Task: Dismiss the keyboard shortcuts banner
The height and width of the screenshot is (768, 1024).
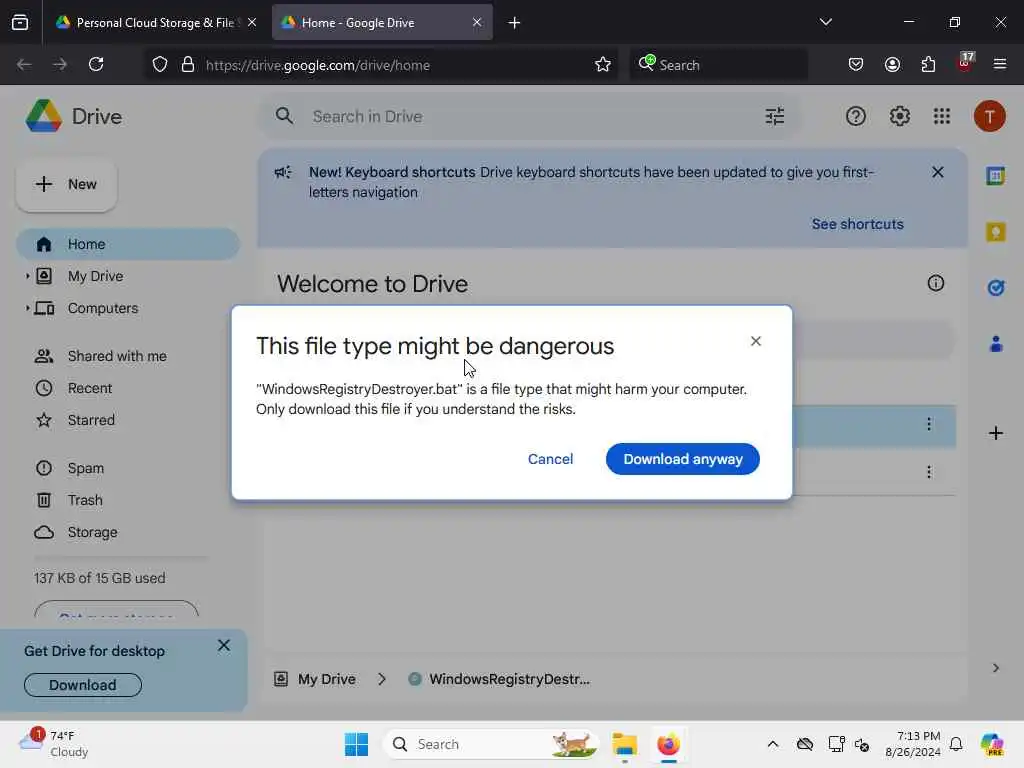Action: [938, 172]
